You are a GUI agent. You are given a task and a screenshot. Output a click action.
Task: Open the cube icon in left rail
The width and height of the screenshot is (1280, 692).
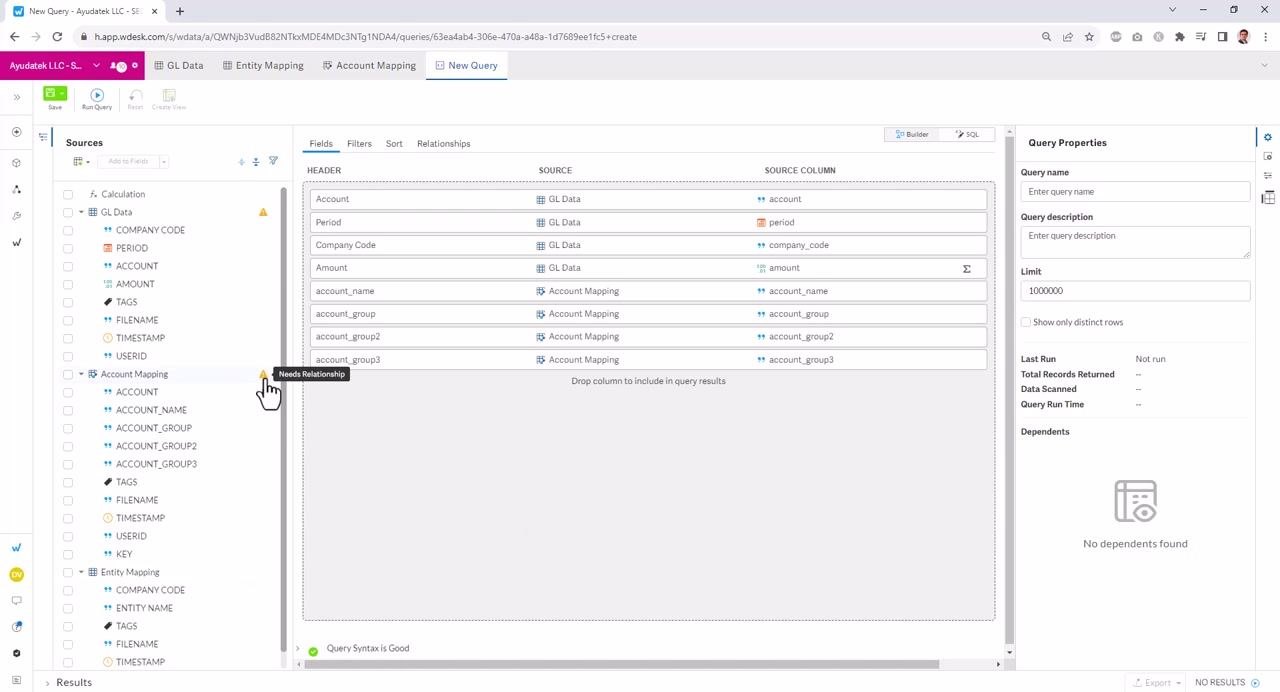(16, 162)
